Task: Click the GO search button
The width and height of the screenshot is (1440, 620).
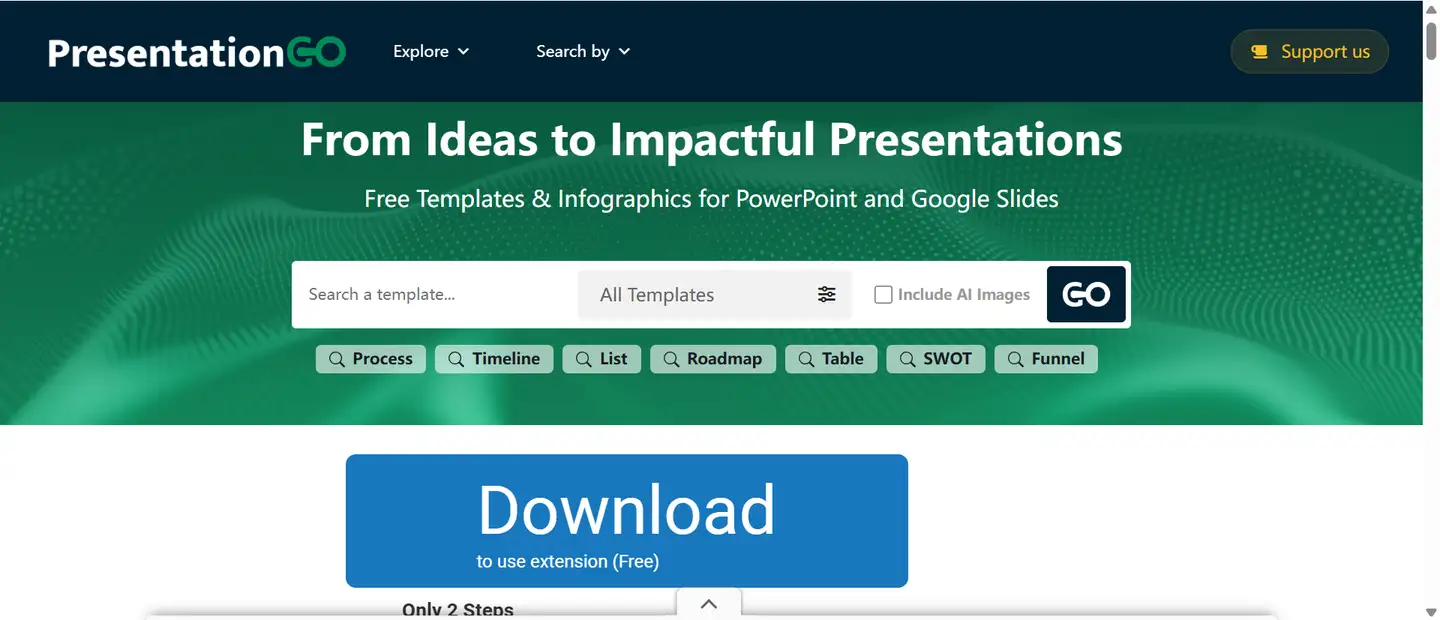Action: pos(1086,294)
